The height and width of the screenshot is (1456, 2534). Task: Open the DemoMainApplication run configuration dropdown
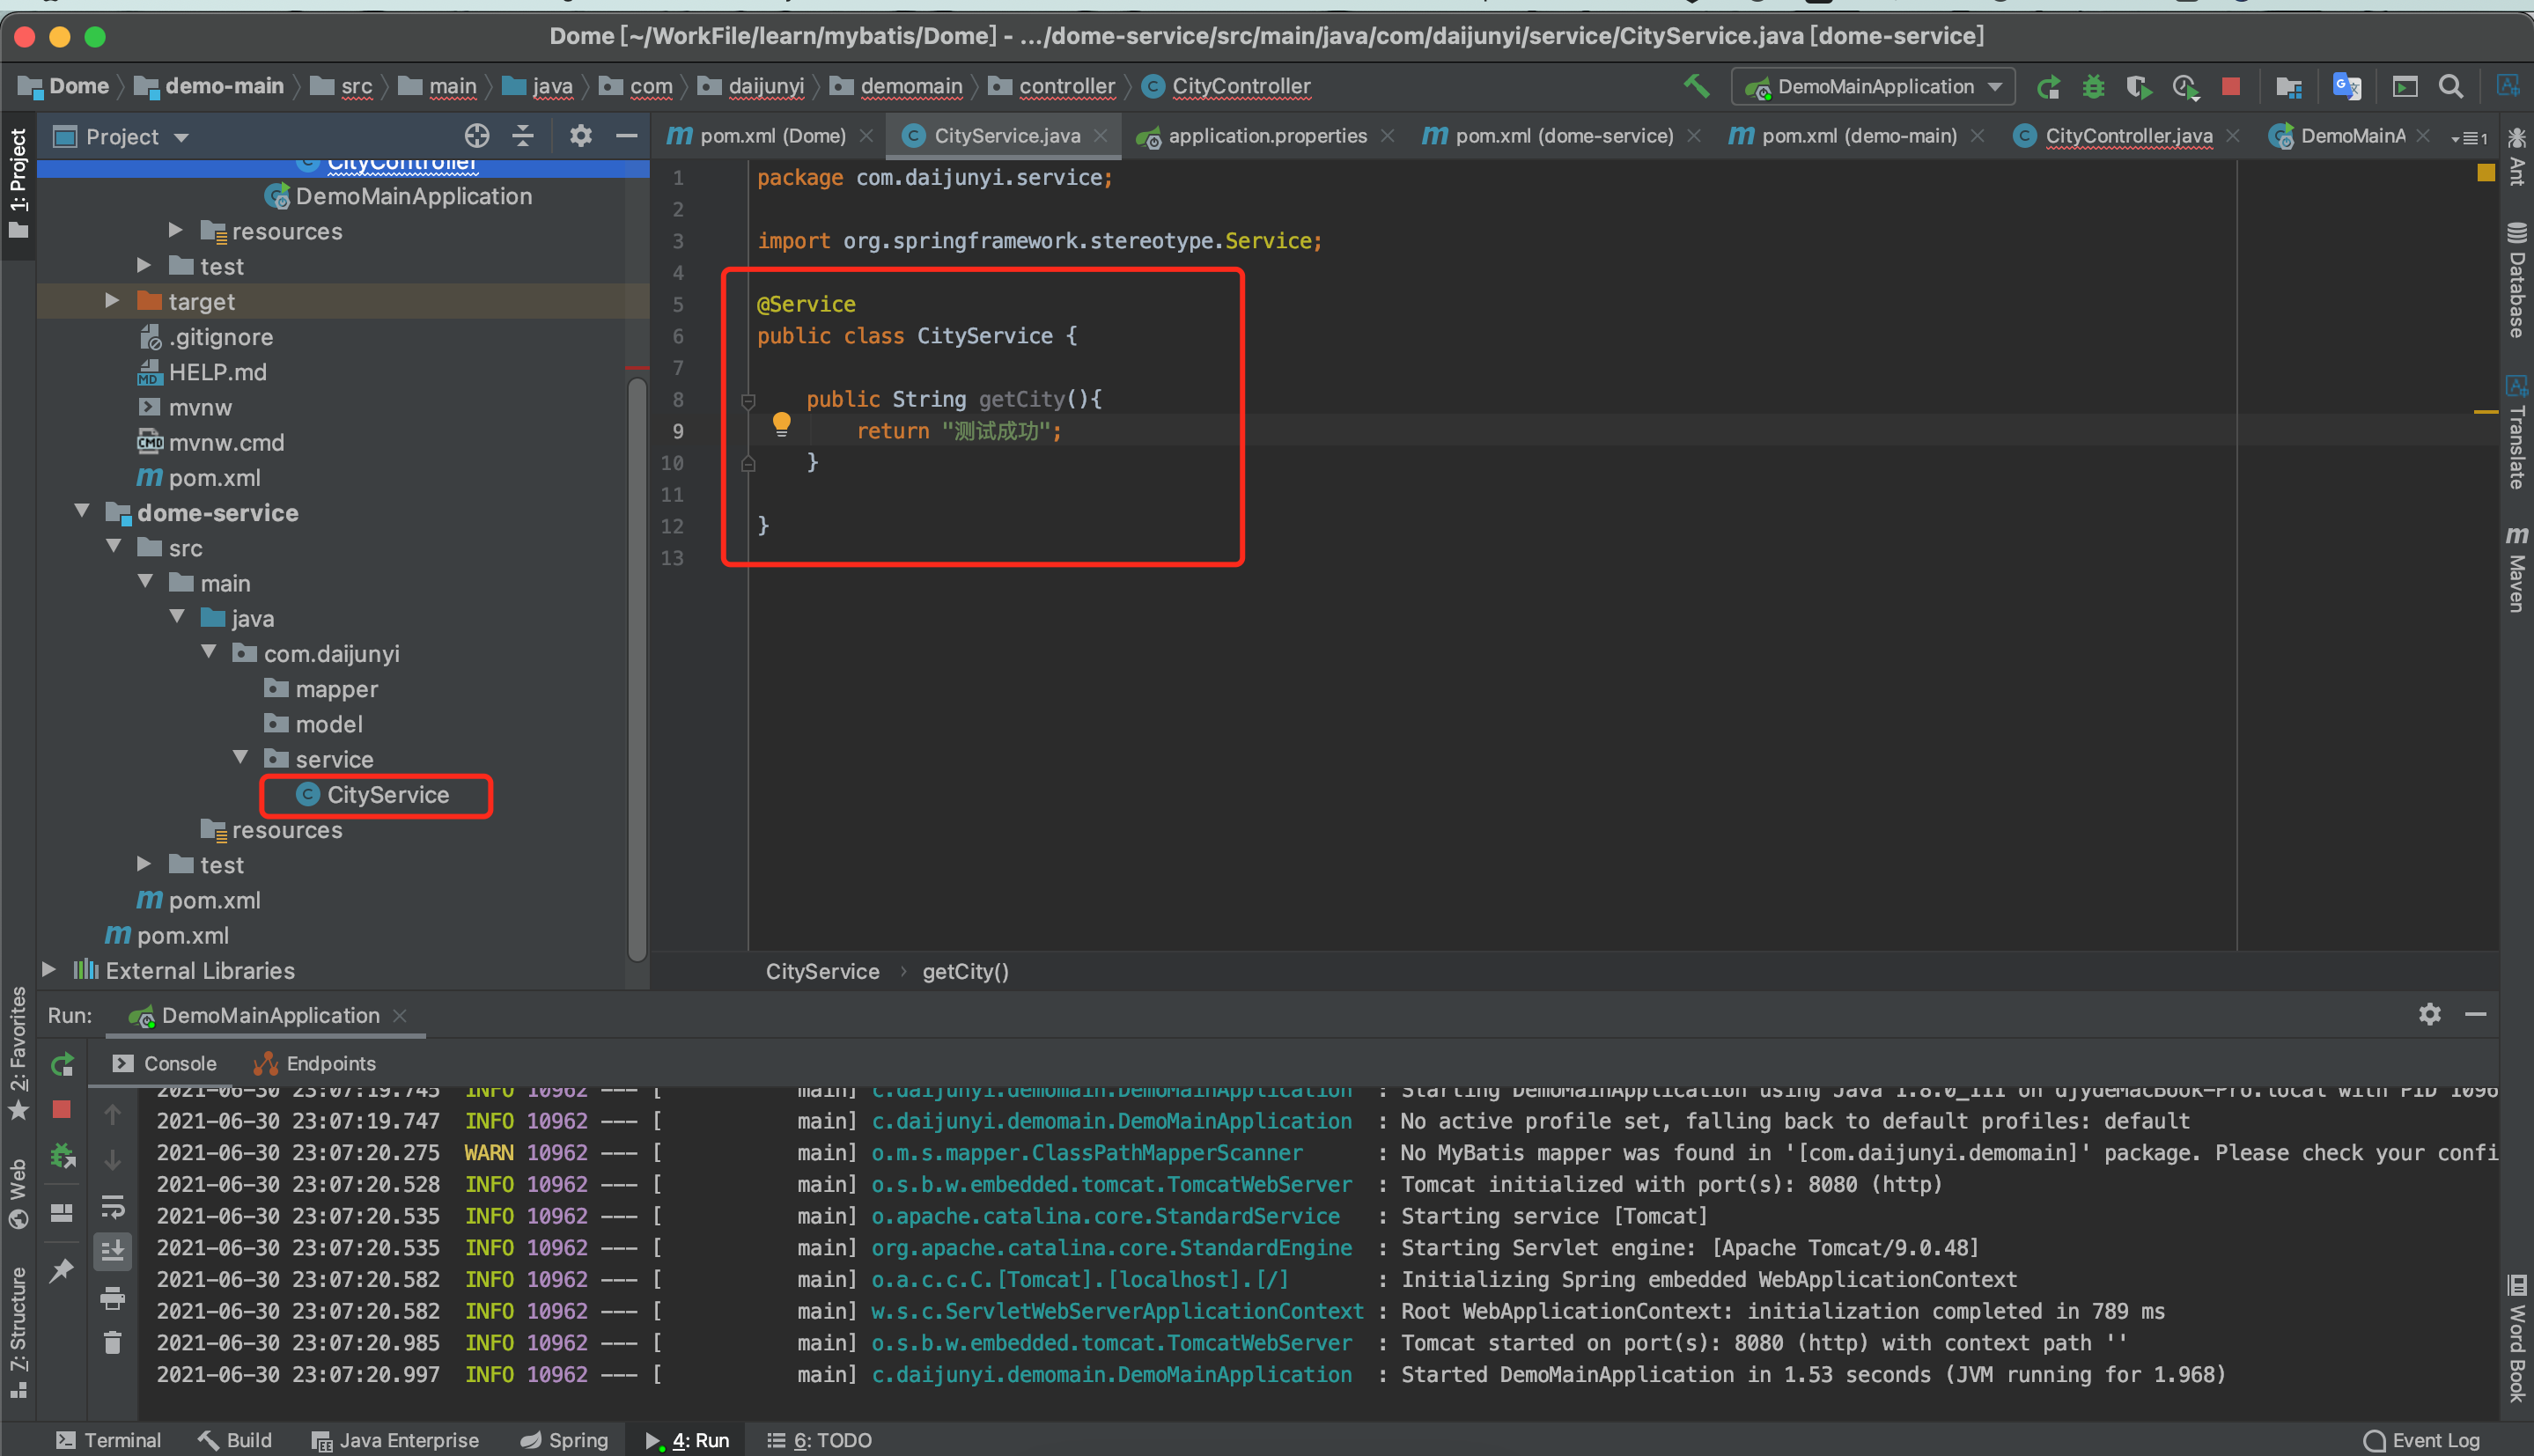click(x=1873, y=87)
